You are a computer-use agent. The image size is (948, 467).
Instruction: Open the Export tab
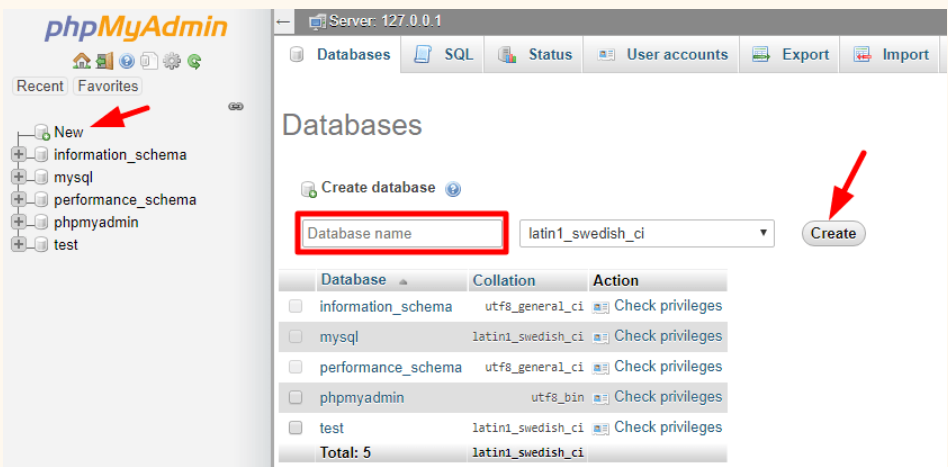(790, 54)
